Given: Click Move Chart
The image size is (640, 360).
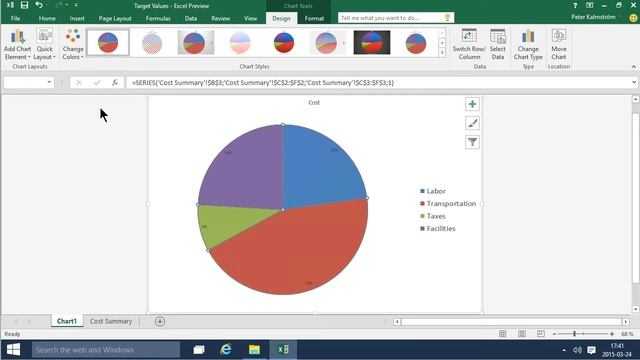Looking at the screenshot, I should (559, 45).
